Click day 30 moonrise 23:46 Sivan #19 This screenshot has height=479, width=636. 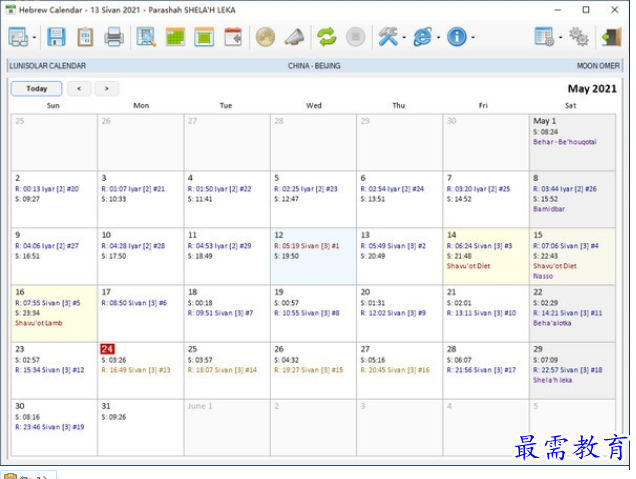[x=49, y=427]
